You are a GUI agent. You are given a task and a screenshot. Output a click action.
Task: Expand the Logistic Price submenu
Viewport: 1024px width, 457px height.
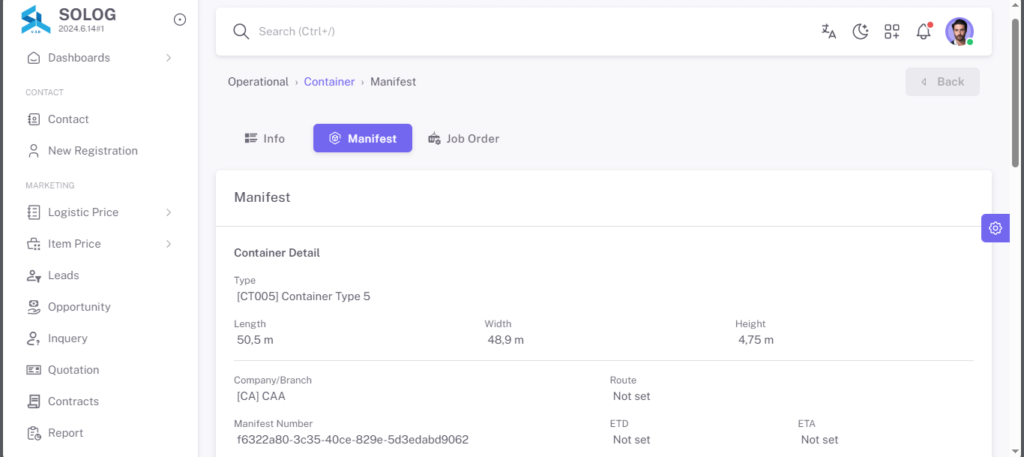tap(99, 212)
